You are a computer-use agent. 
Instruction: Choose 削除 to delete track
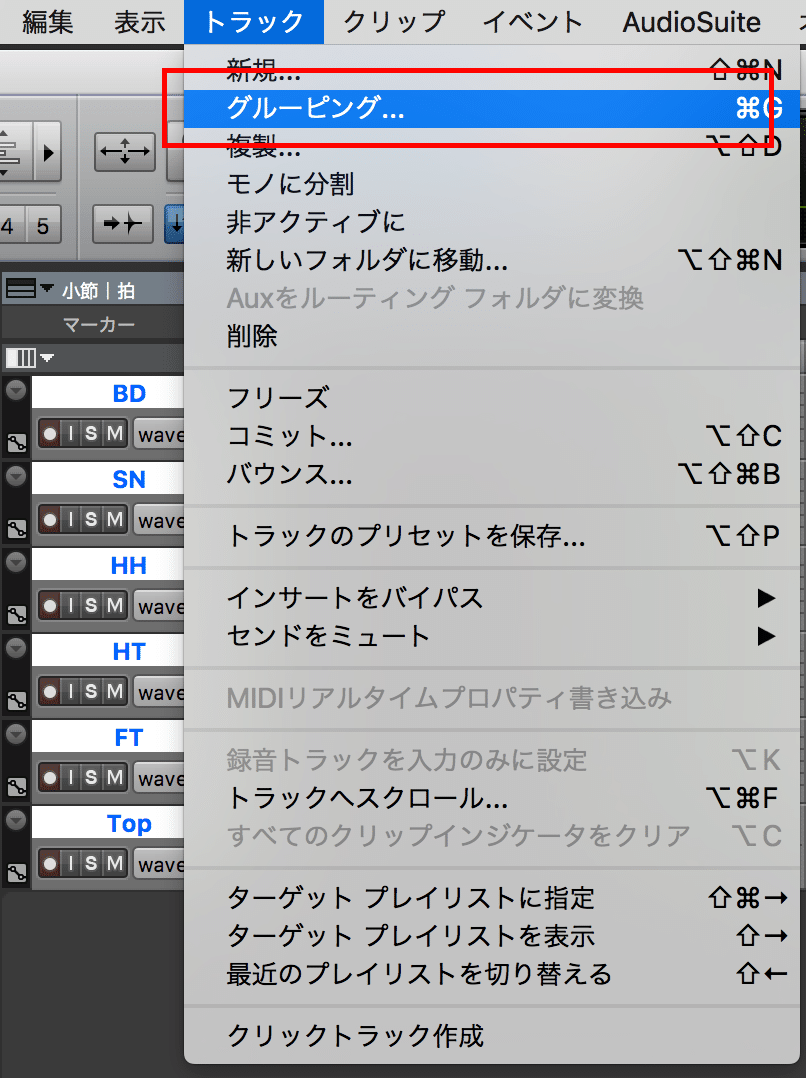click(x=494, y=336)
